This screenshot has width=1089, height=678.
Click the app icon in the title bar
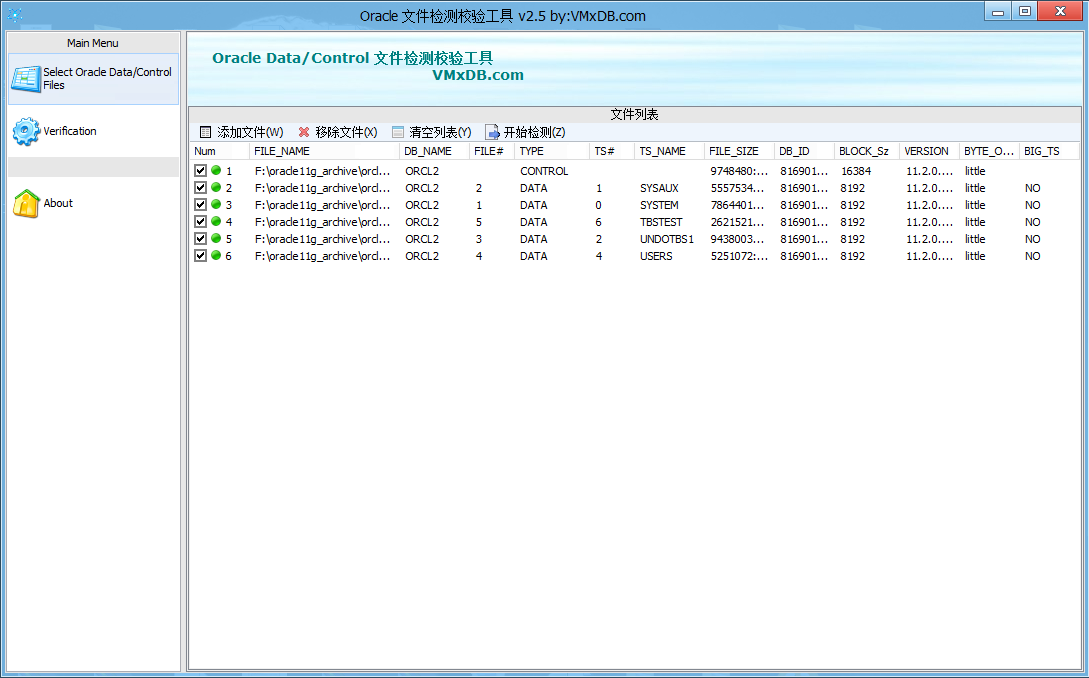pyautogui.click(x=15, y=15)
